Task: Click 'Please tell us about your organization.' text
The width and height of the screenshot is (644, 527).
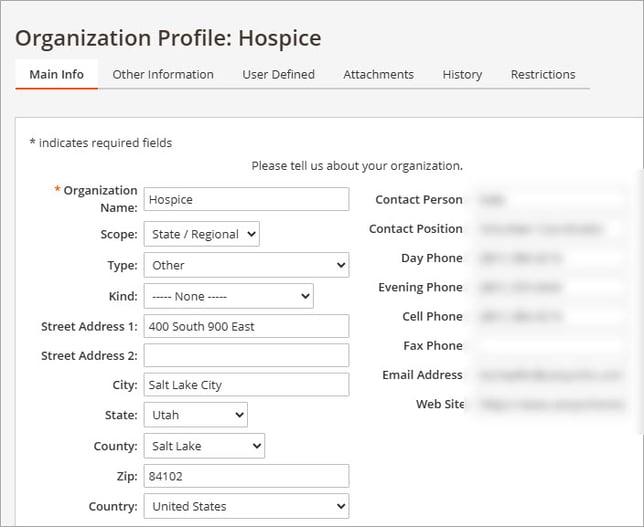Action: coord(357,166)
